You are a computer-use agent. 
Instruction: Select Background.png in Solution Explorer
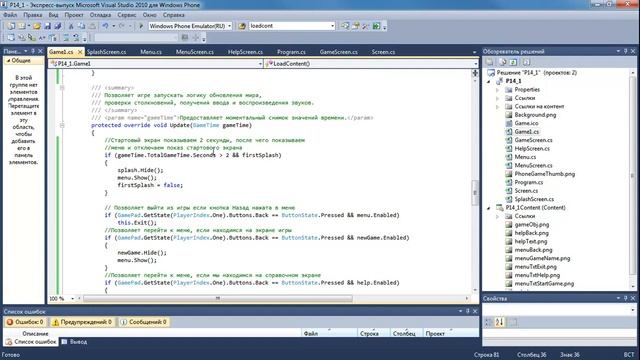tap(535, 115)
